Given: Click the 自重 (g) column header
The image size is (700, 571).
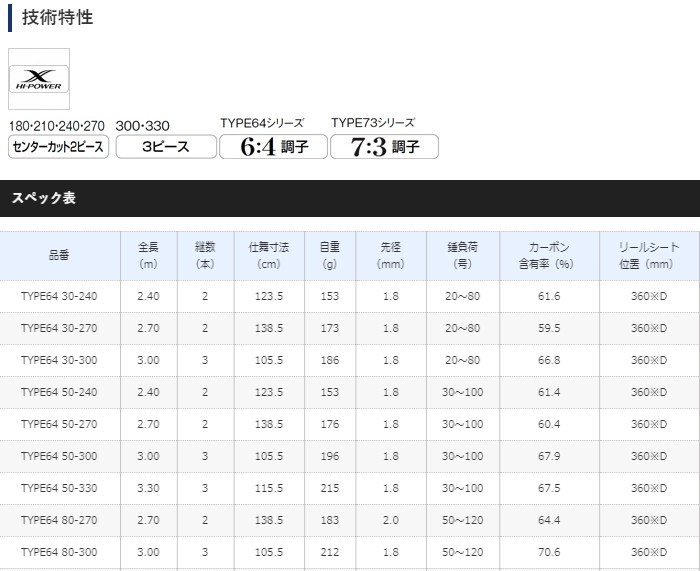Looking at the screenshot, I should click(330, 255).
